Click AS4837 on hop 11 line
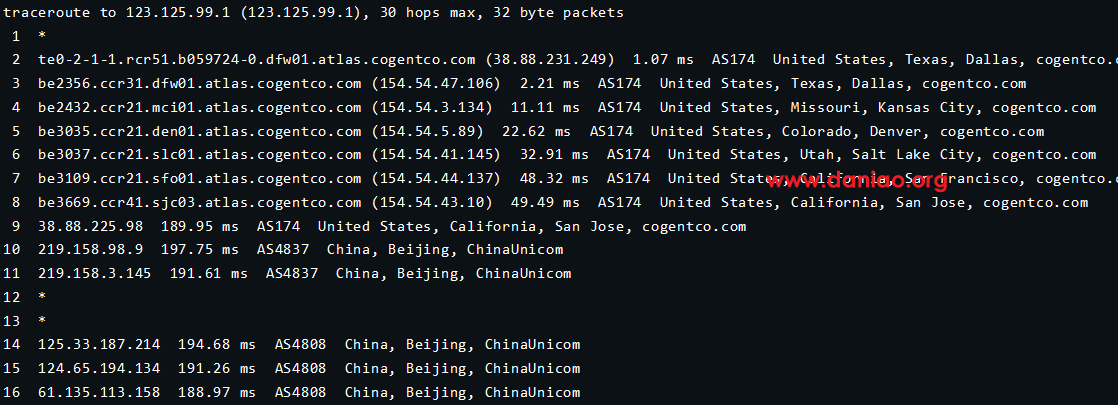This screenshot has height=405, width=1118. (292, 274)
